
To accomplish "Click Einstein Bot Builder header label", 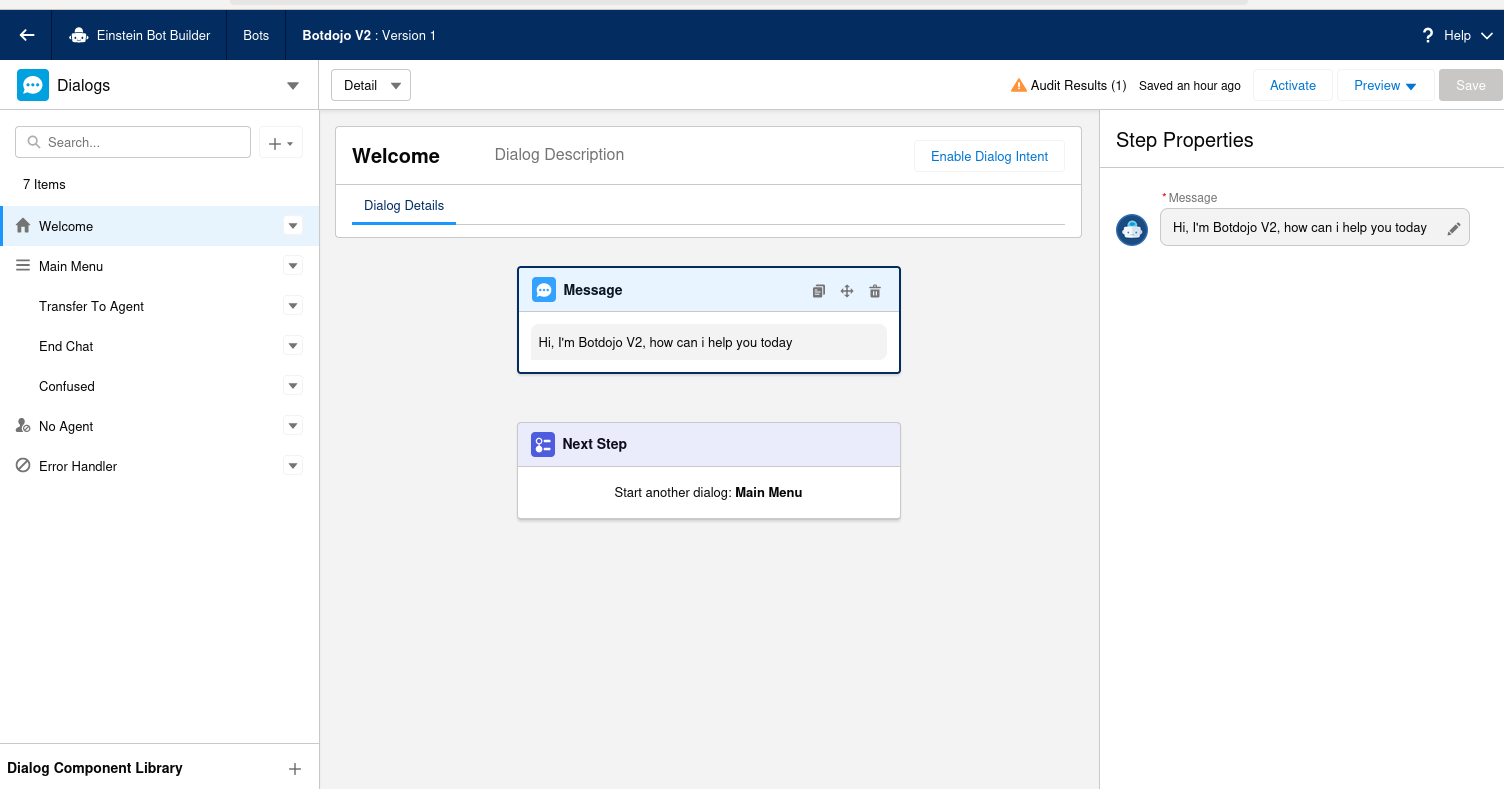I will (x=153, y=35).
